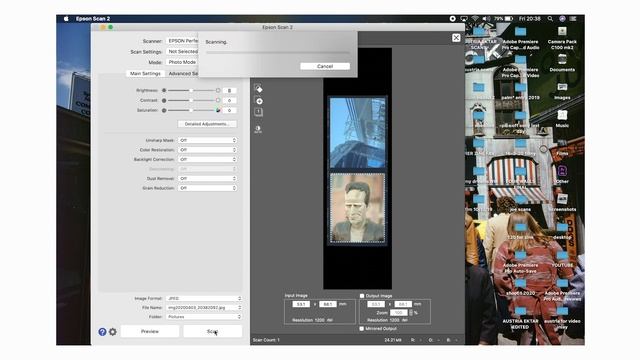Adjust the Brightness slider

point(191,90)
